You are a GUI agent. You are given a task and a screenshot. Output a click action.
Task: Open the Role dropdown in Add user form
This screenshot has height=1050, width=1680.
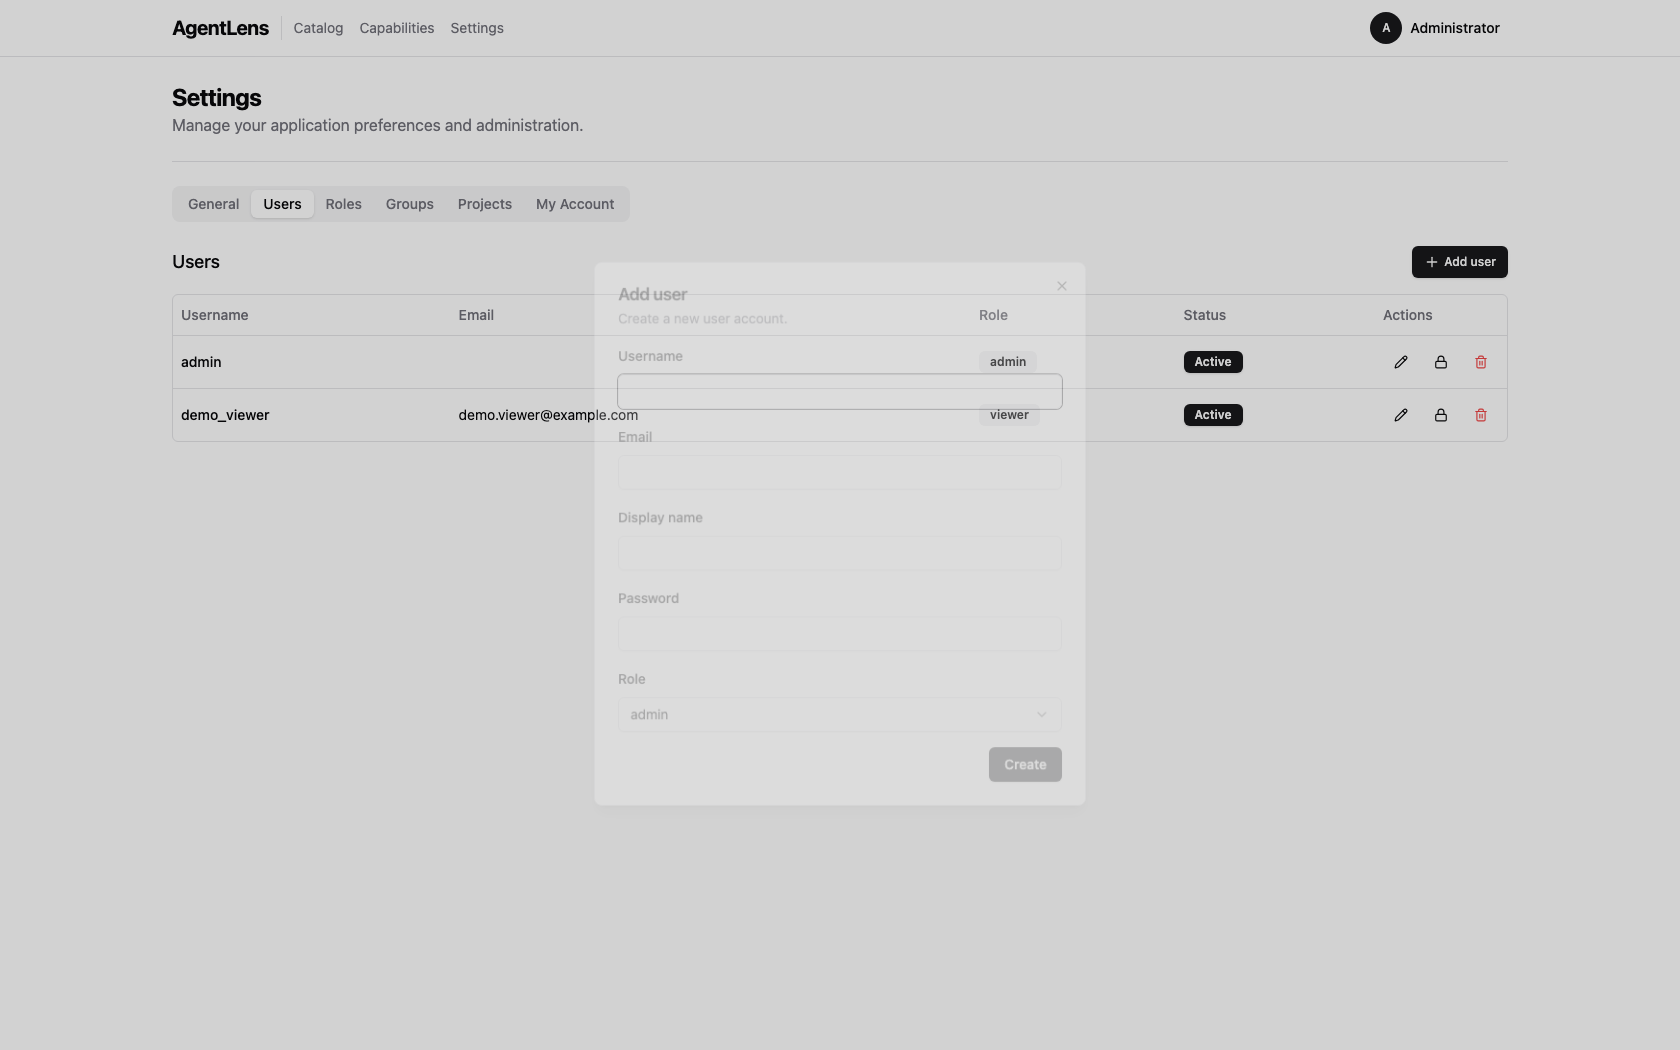click(x=838, y=715)
